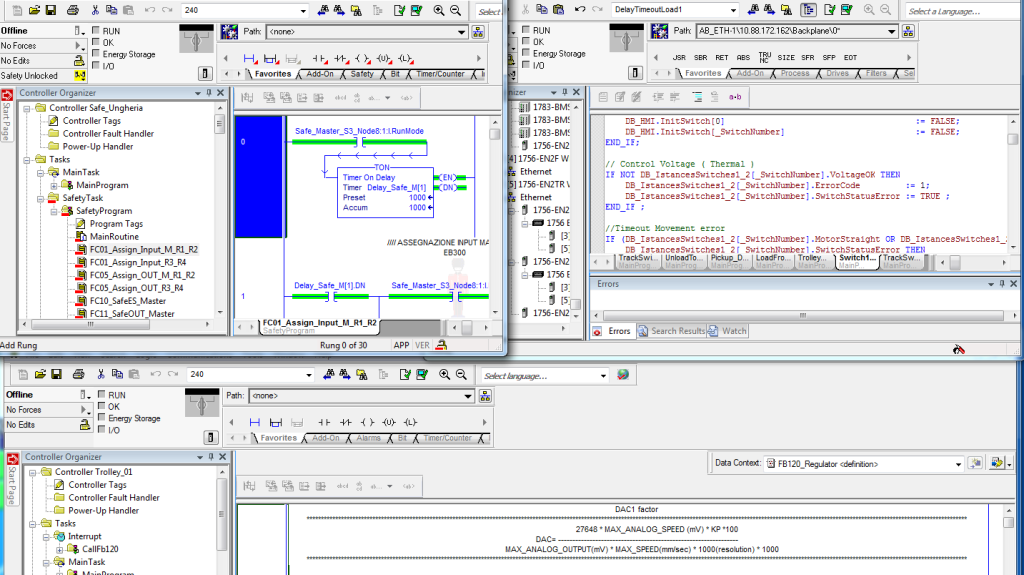Screen dimensions: 1024x575
Task: Verify Routine icon in Safe_Ungheria window
Action: point(399,10)
